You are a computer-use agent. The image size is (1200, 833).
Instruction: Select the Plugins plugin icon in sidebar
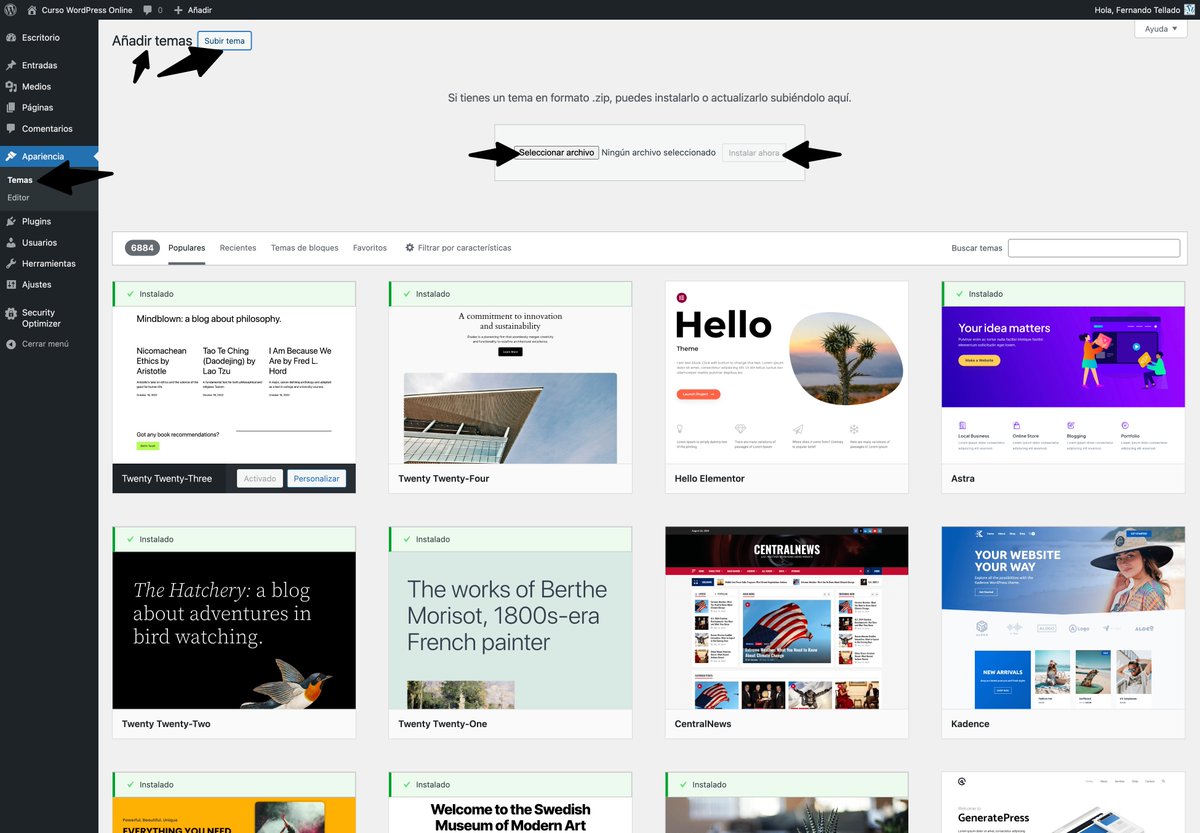pyautogui.click(x=12, y=221)
